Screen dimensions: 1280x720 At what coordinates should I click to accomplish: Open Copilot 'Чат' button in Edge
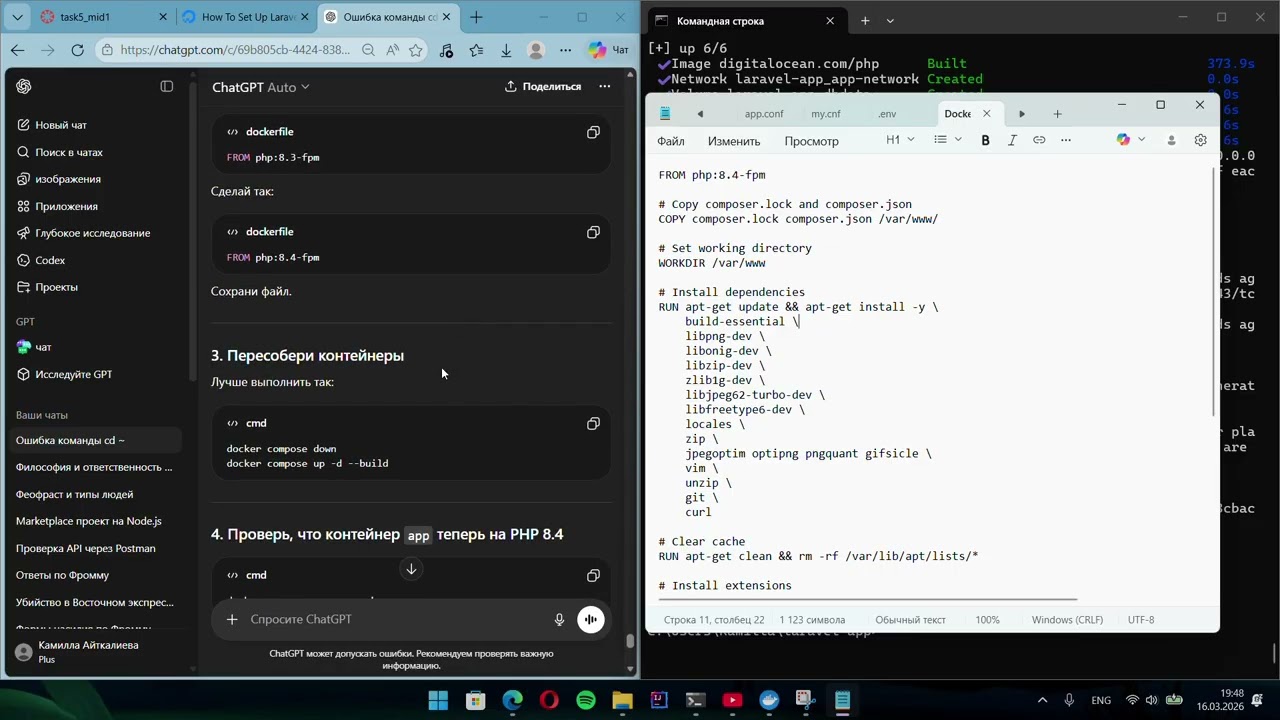(x=609, y=50)
